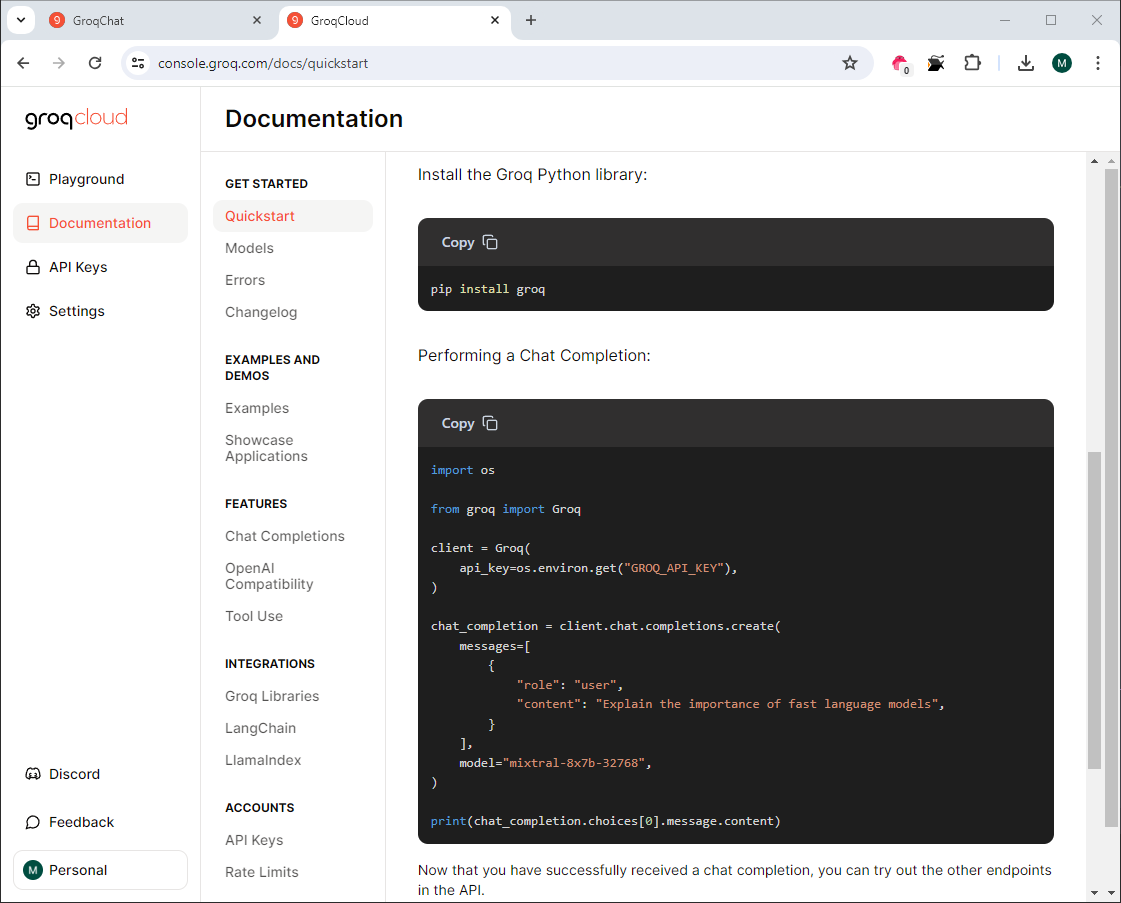Image resolution: width=1121 pixels, height=903 pixels.
Task: Close the GroqCloud tab
Action: click(x=495, y=20)
